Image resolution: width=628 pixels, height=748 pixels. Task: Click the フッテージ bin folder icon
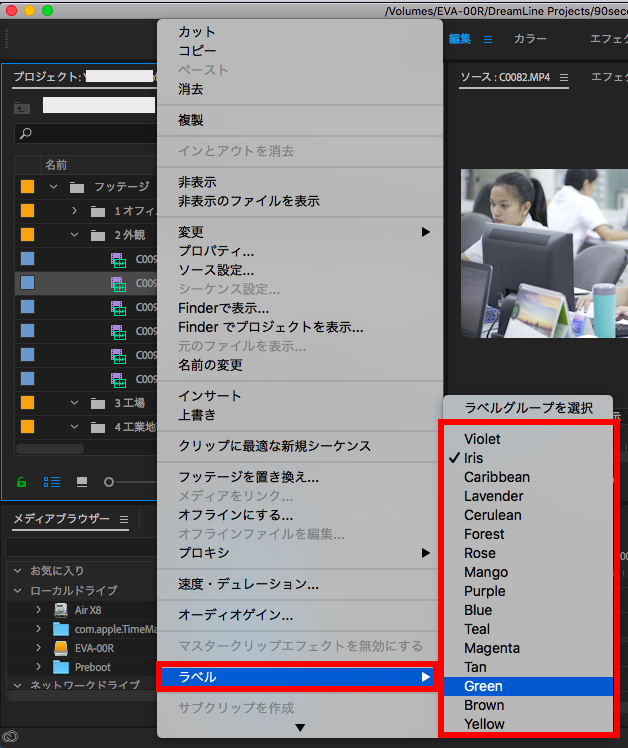click(x=77, y=187)
